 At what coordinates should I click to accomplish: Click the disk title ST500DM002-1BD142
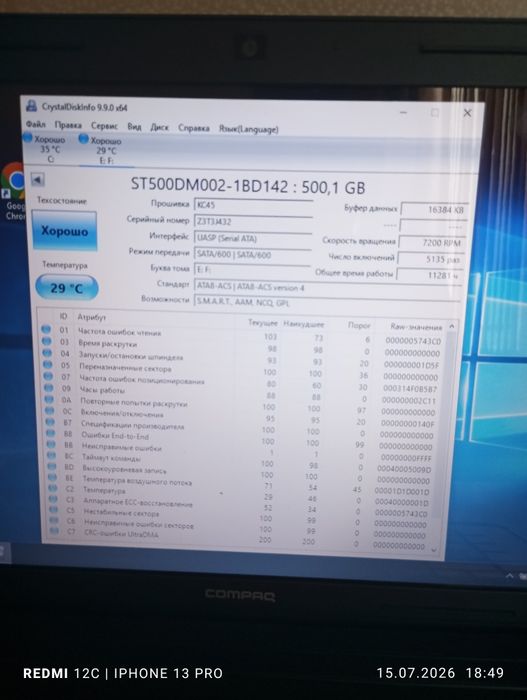pyautogui.click(x=209, y=184)
